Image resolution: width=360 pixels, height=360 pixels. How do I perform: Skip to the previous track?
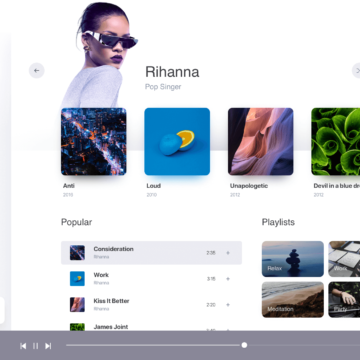click(23, 346)
